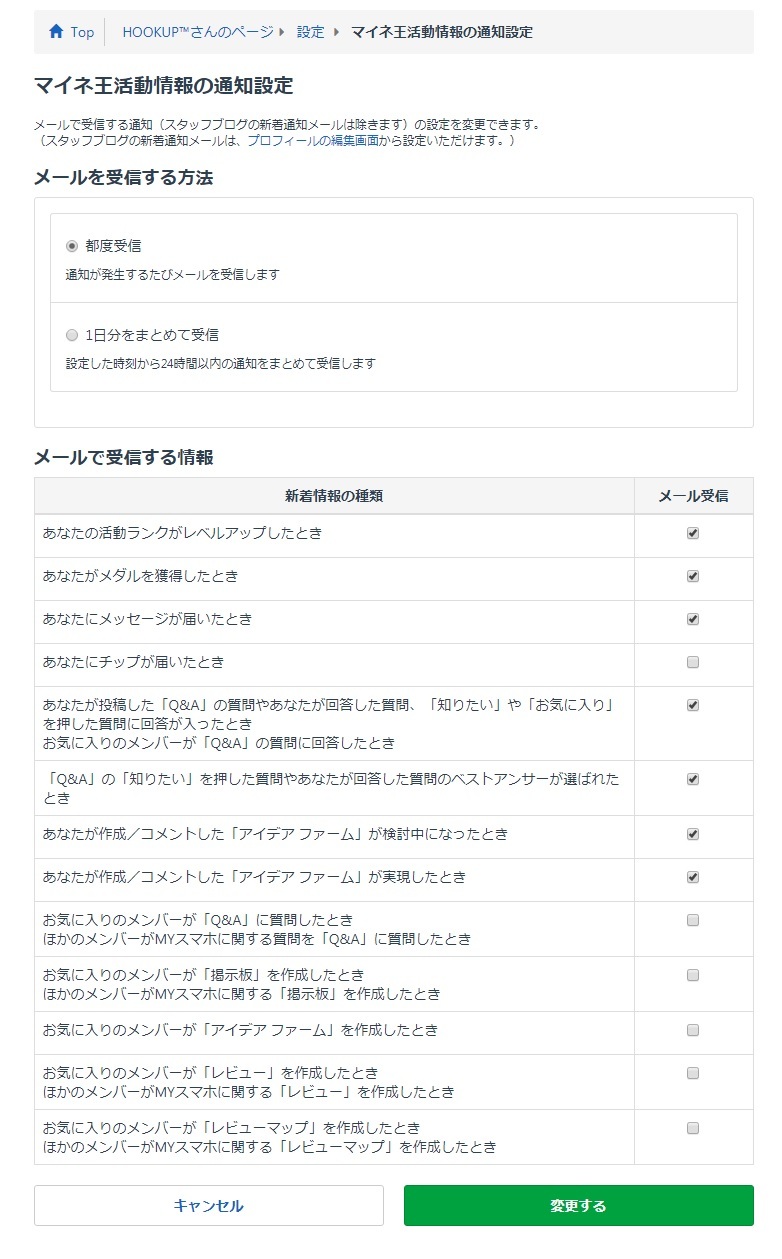Open the 設定 breadcrumb link
782x1259 pixels.
point(310,32)
